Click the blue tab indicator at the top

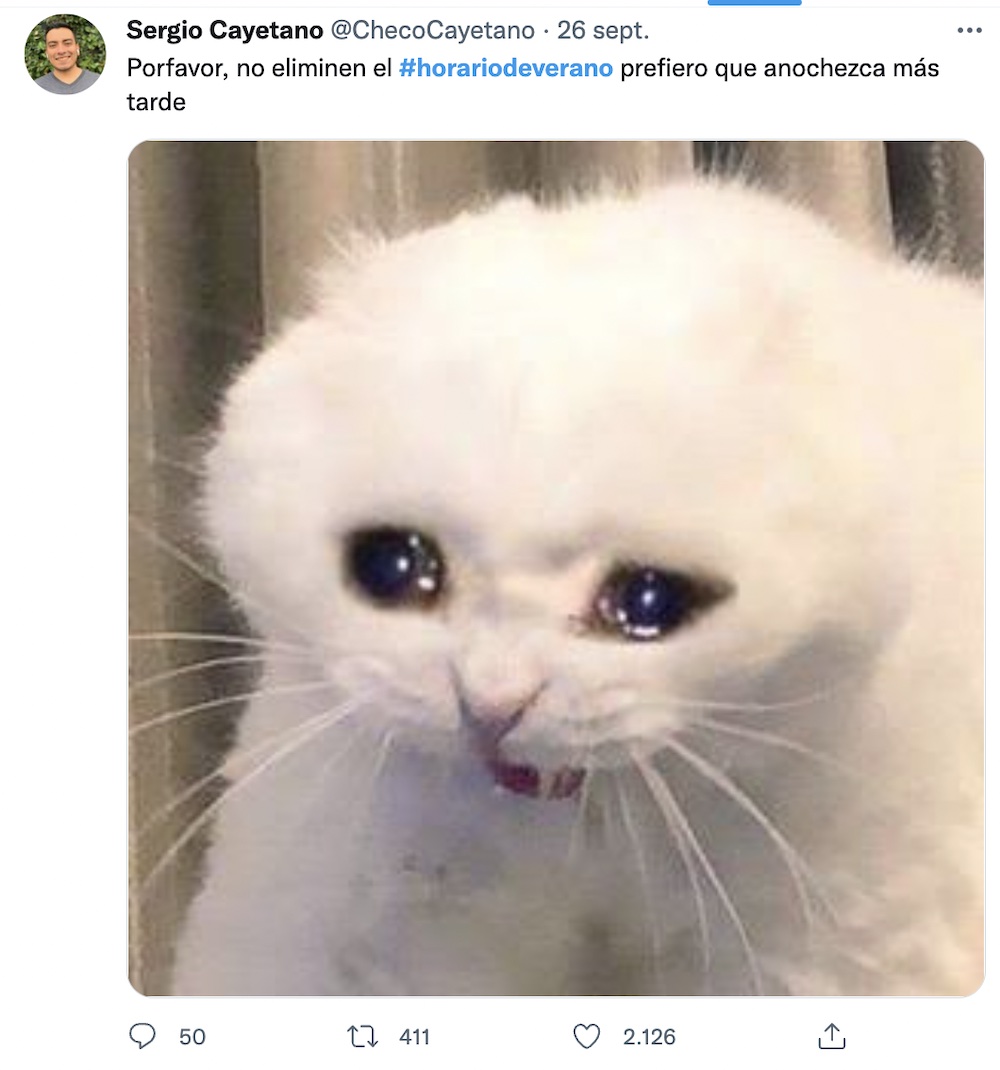[754, 3]
